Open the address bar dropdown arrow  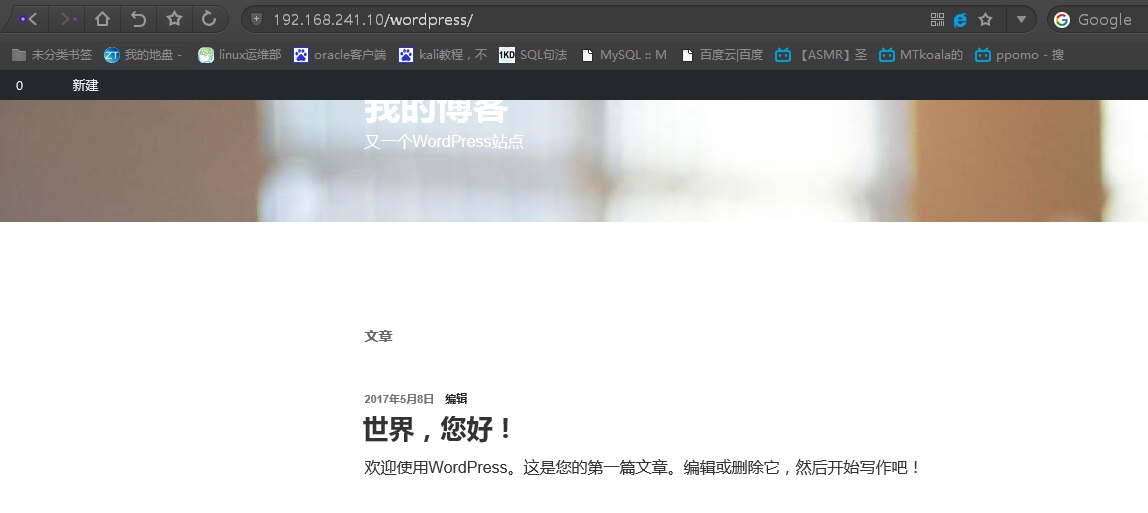[x=1021, y=20]
